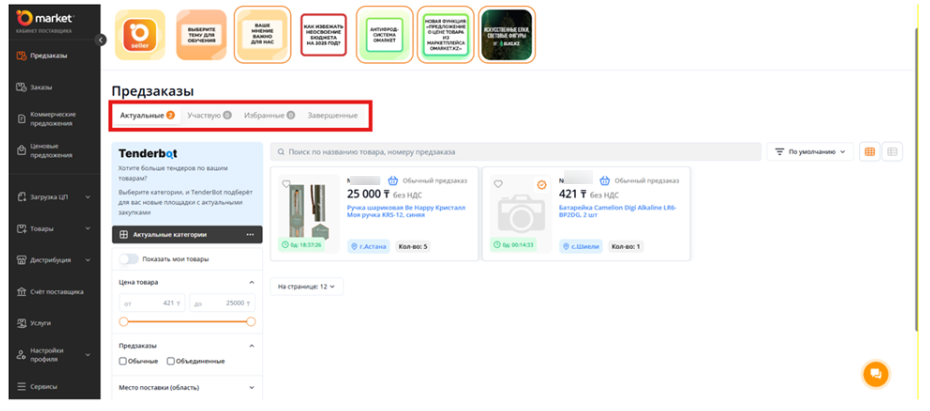Image resolution: width=930 pixels, height=411 pixels.
Task: Collapse the left sidebar with the arrow
Action: [100, 40]
